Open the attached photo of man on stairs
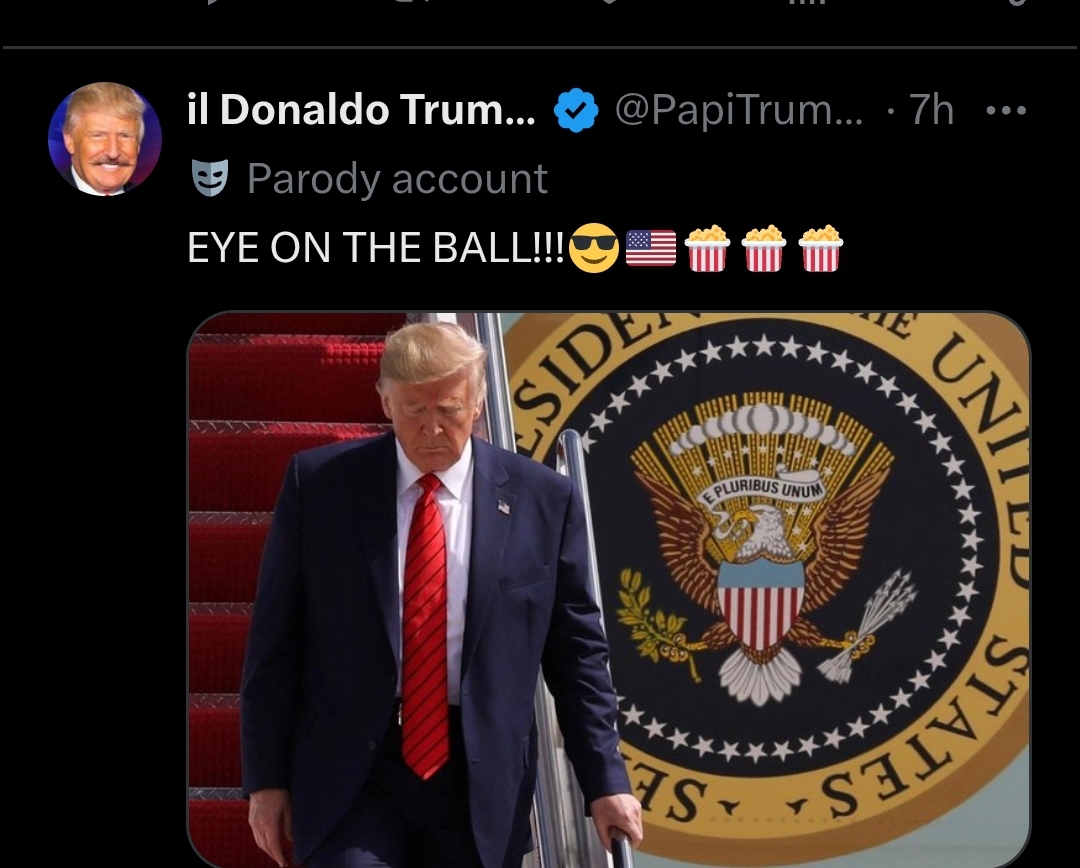Viewport: 1080px width, 868px height. click(x=609, y=590)
